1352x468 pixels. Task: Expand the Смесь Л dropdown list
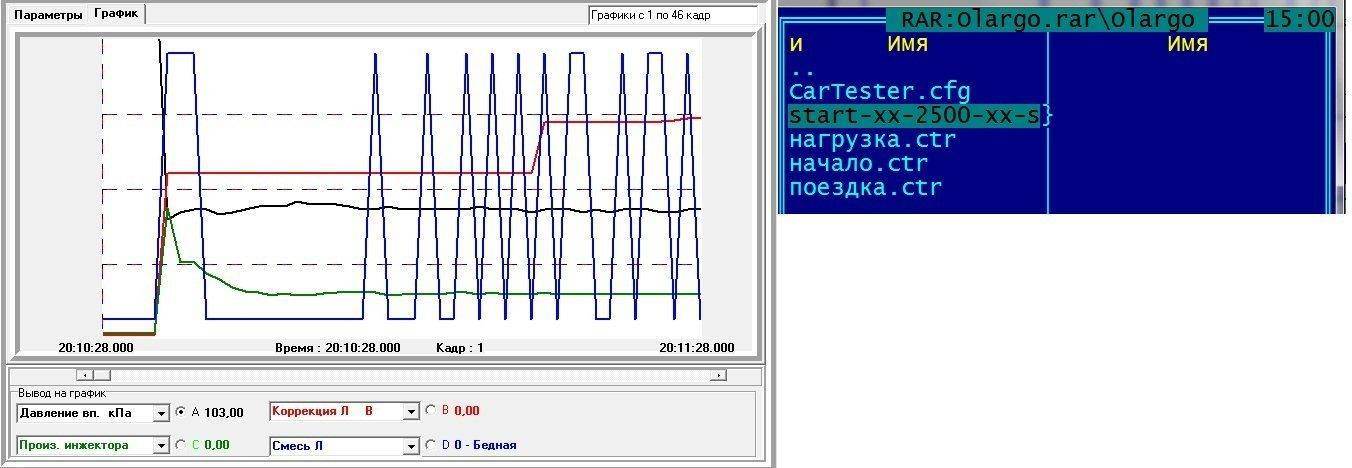[x=410, y=446]
